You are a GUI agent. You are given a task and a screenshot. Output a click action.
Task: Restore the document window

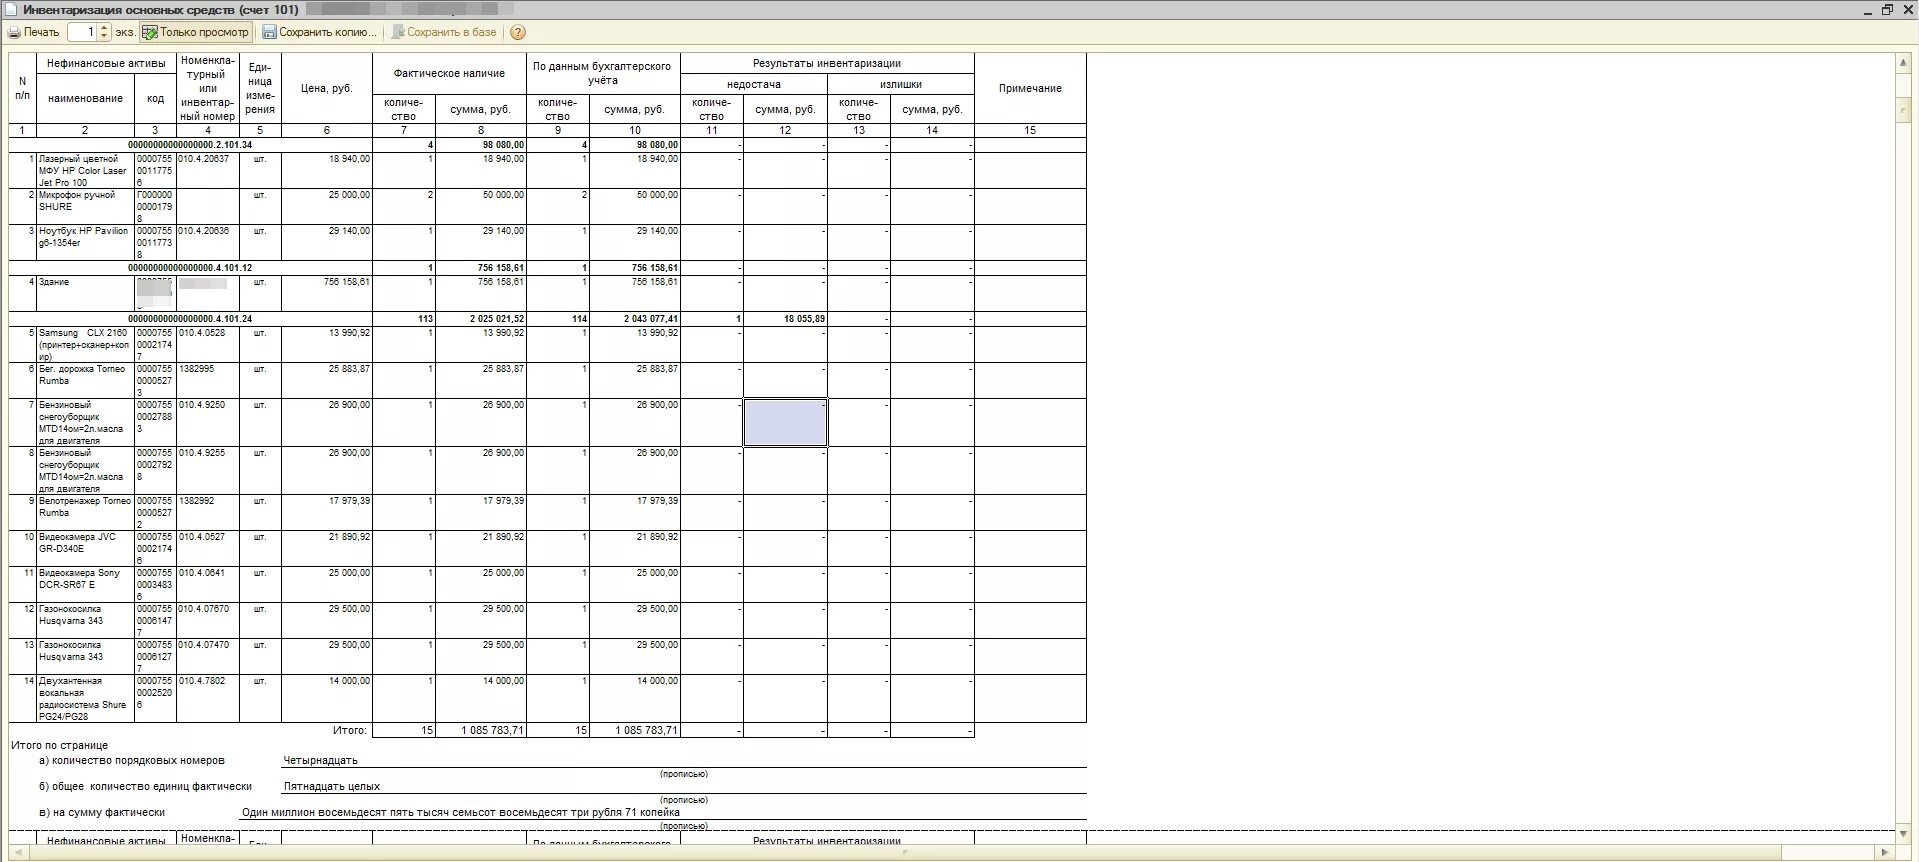1887,9
